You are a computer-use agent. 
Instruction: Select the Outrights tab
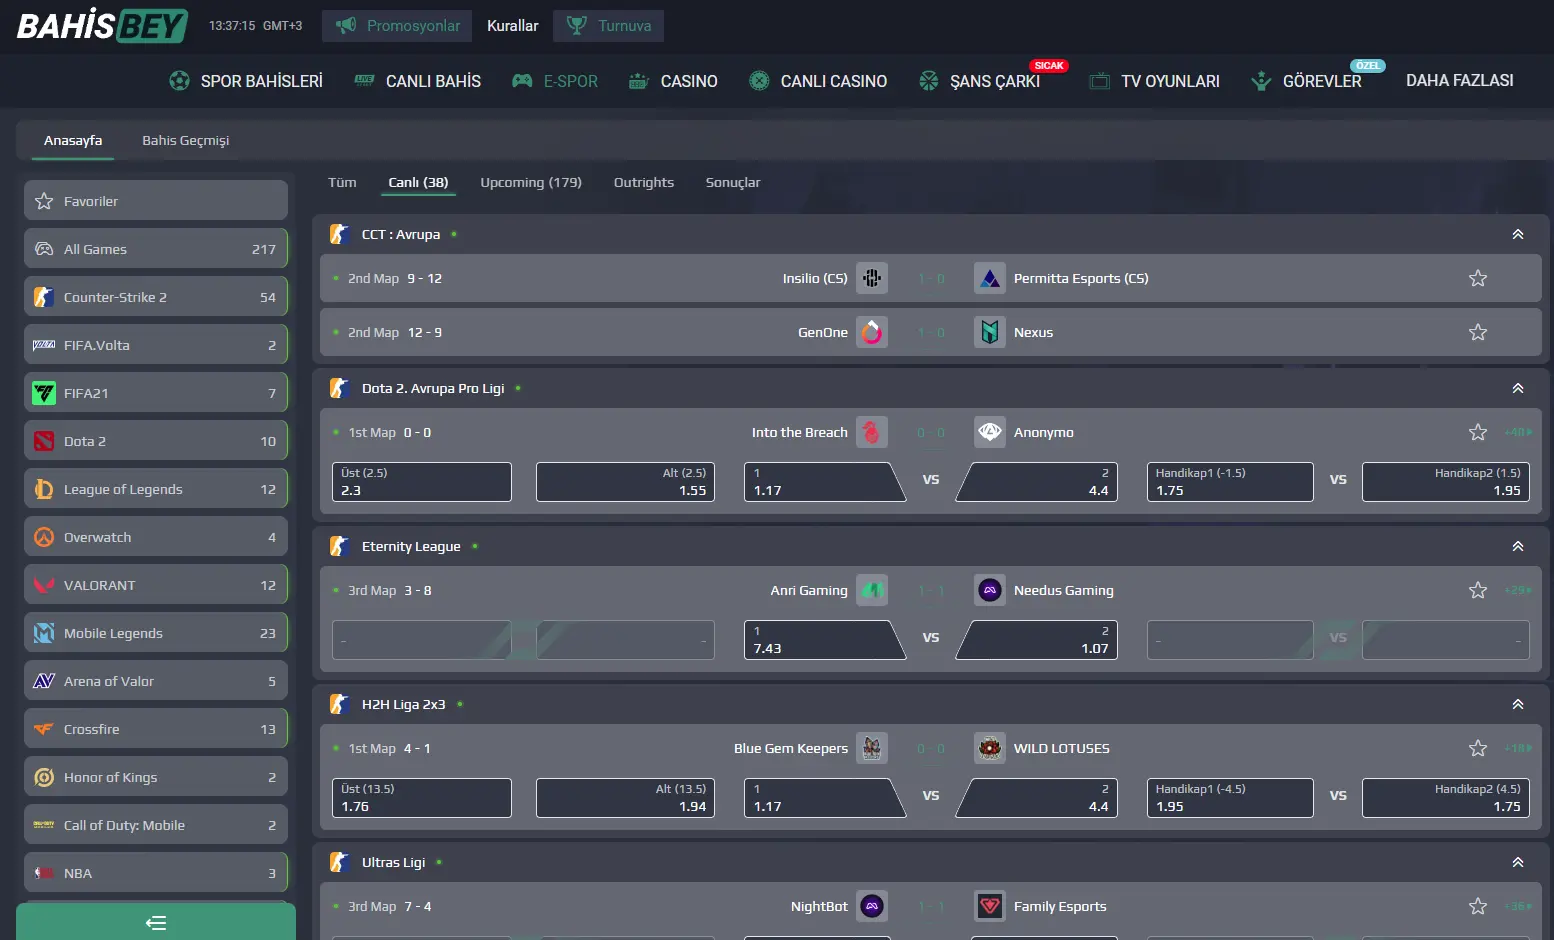click(x=644, y=182)
